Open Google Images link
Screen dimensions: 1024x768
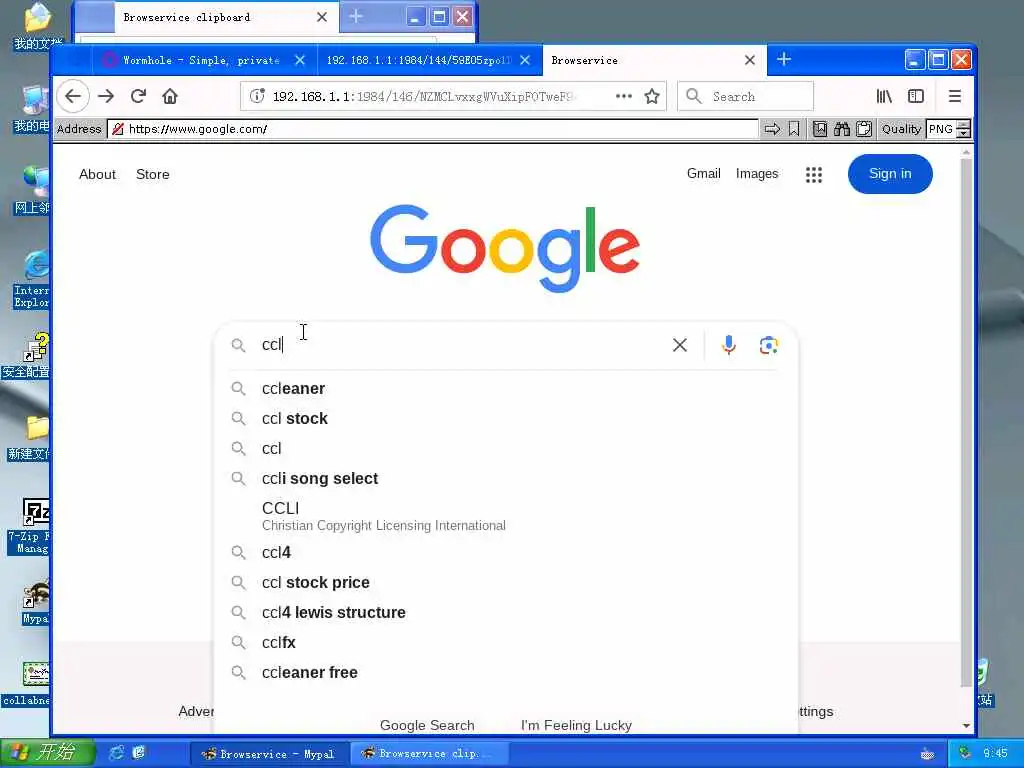(x=757, y=174)
